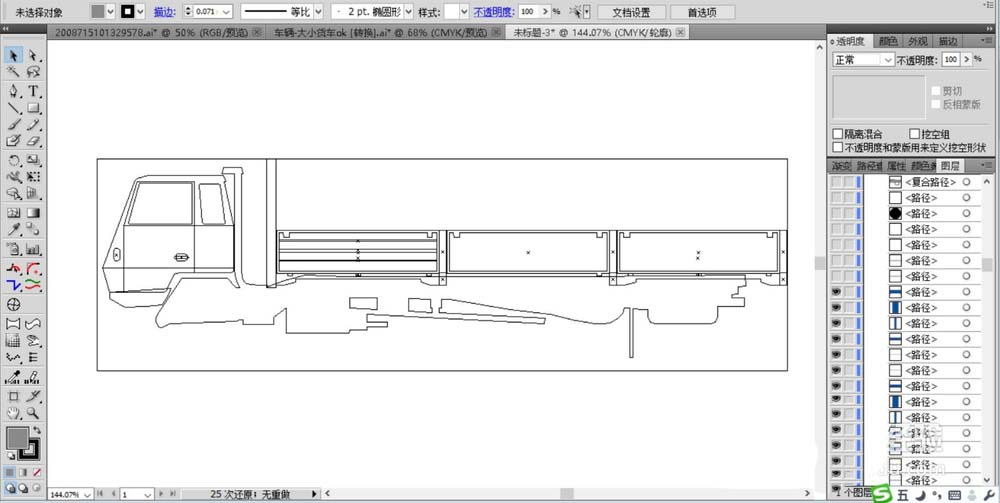Image resolution: width=1000 pixels, height=503 pixels.
Task: Open the blending mode 正常 dropdown
Action: point(863,60)
